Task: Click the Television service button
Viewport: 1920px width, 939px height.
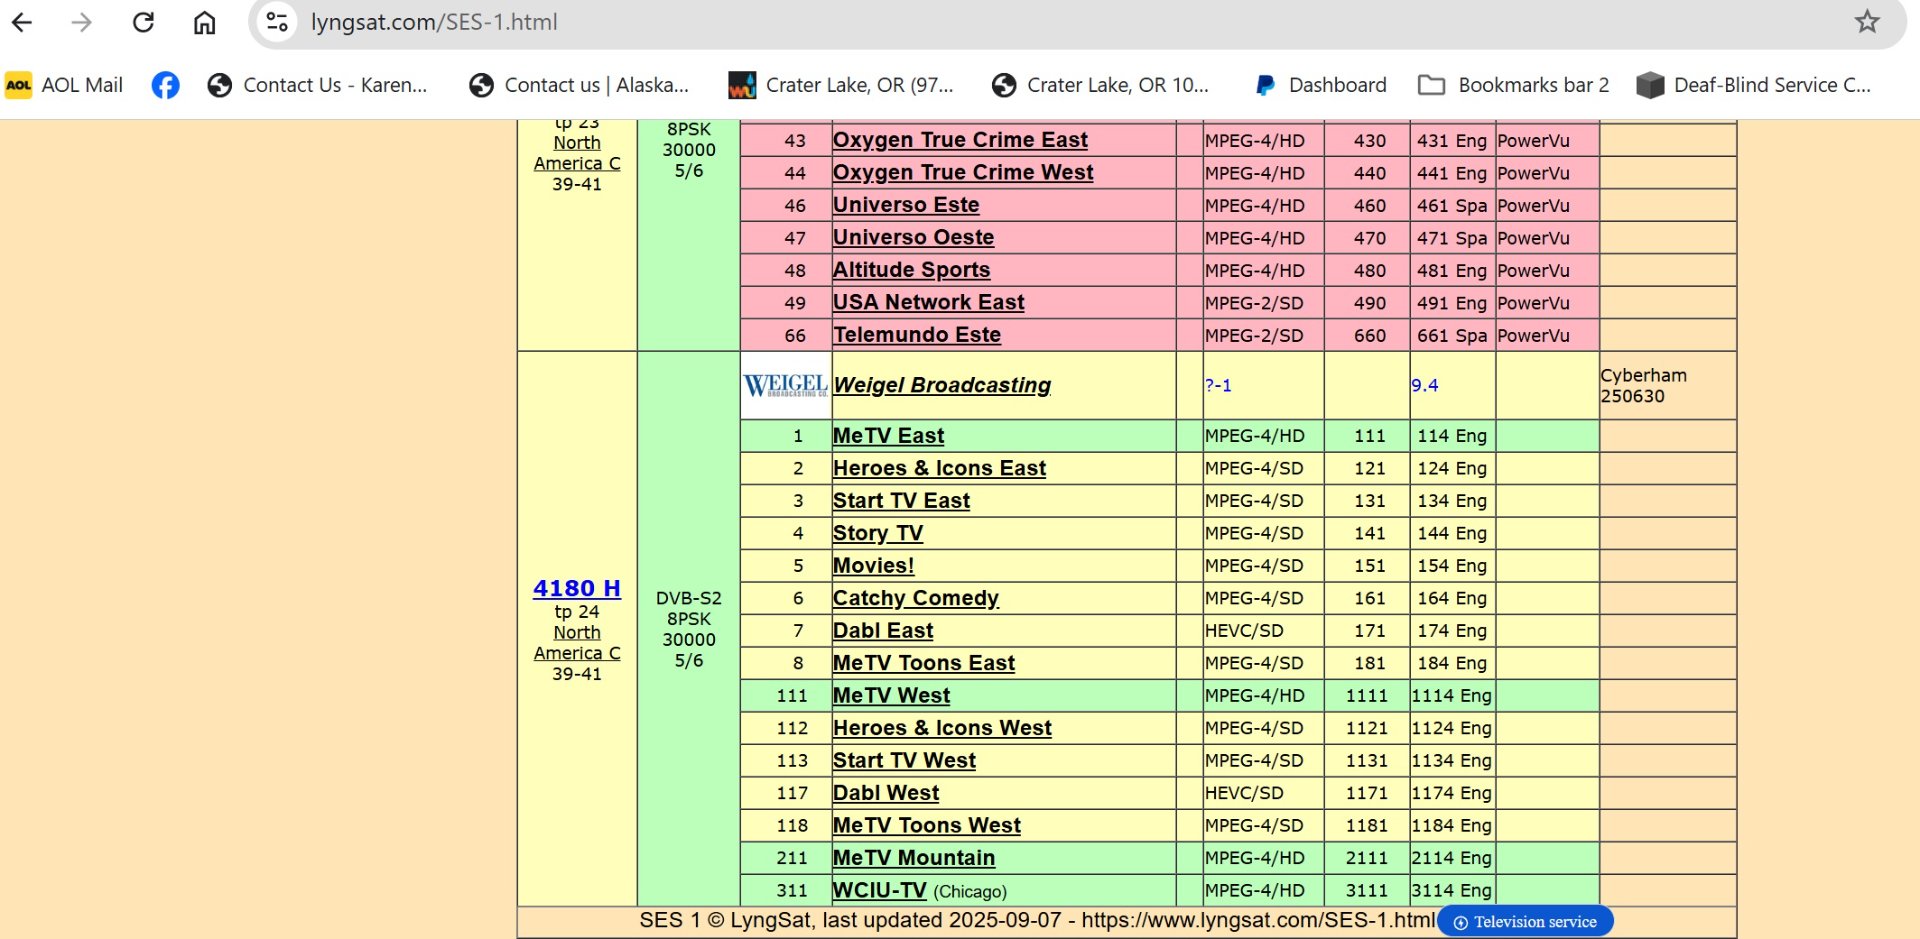Action: click(1525, 922)
